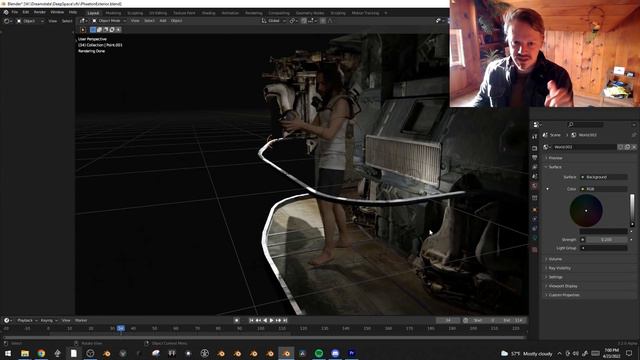Expand the Viewport Display panel
This screenshot has width=640, height=360.
[562, 286]
